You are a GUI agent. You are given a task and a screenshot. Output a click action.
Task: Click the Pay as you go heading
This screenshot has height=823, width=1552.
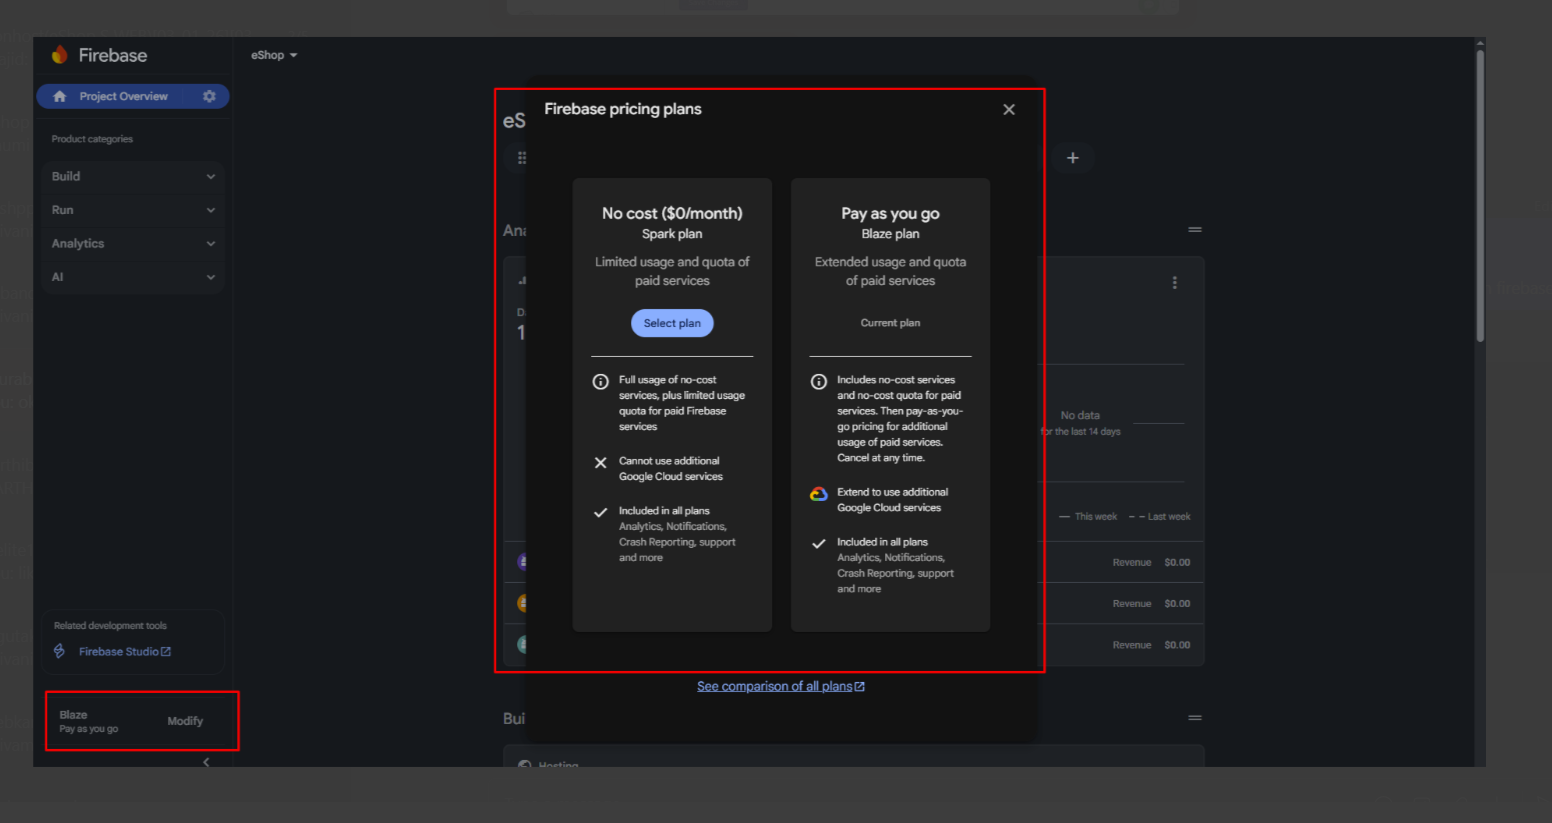890,213
